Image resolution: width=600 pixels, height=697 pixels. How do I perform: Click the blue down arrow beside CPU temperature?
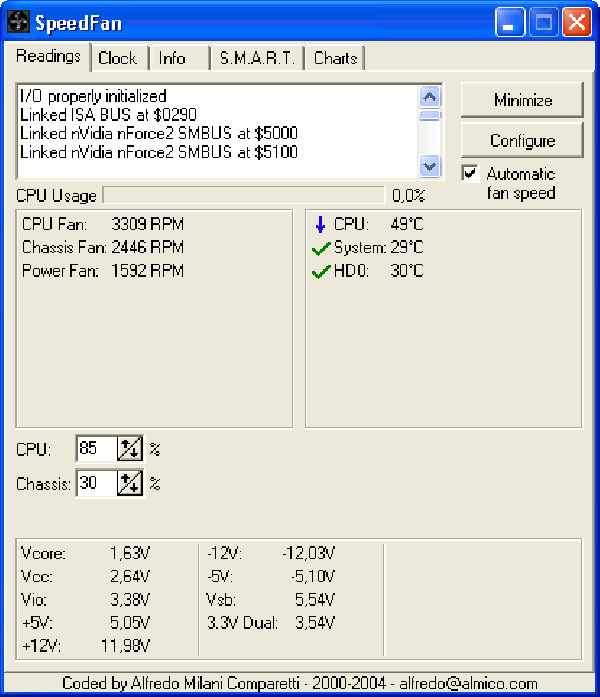pos(320,224)
